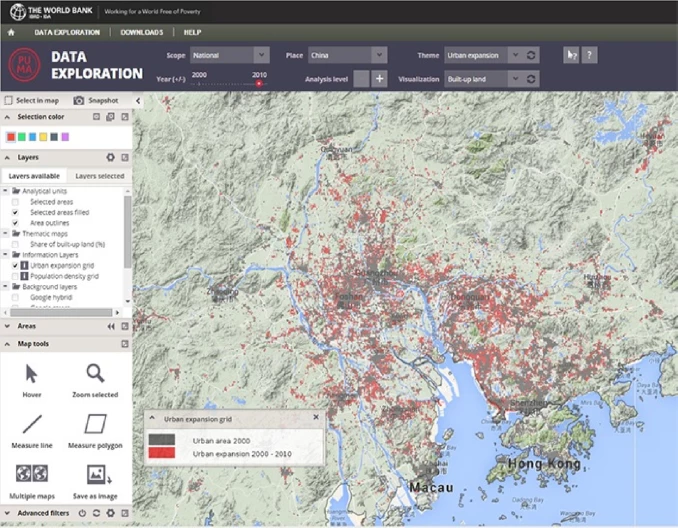Collapse the Selection color panel

(7, 117)
